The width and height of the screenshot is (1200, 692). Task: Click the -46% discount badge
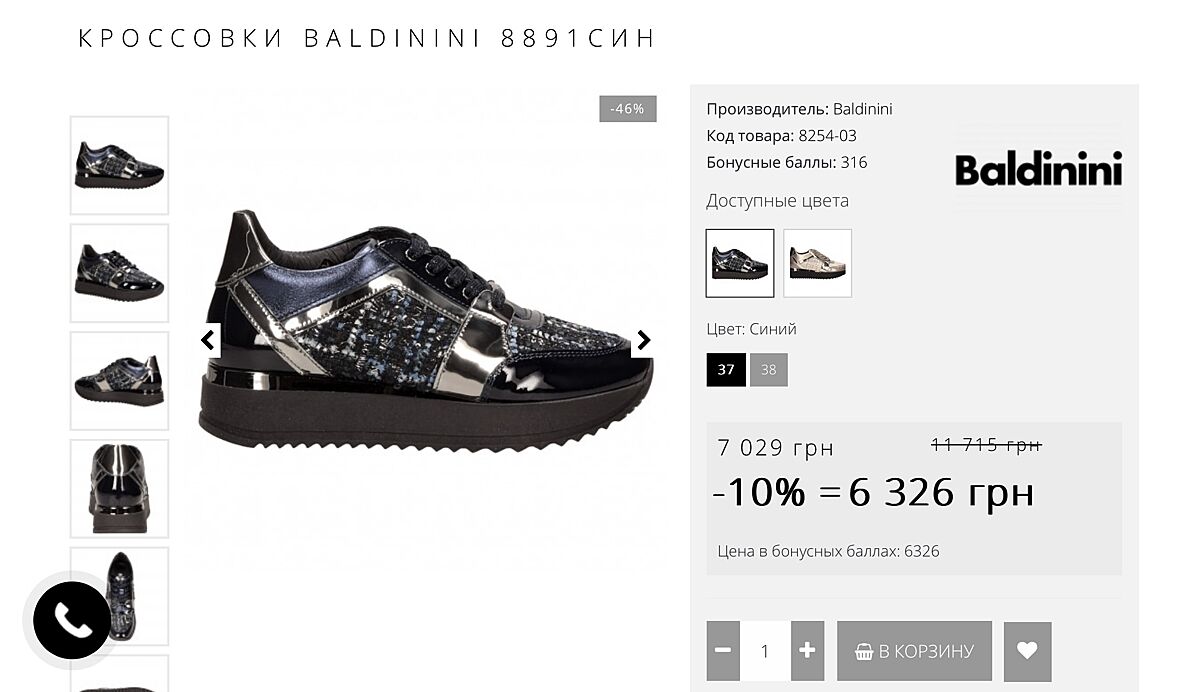coord(628,109)
